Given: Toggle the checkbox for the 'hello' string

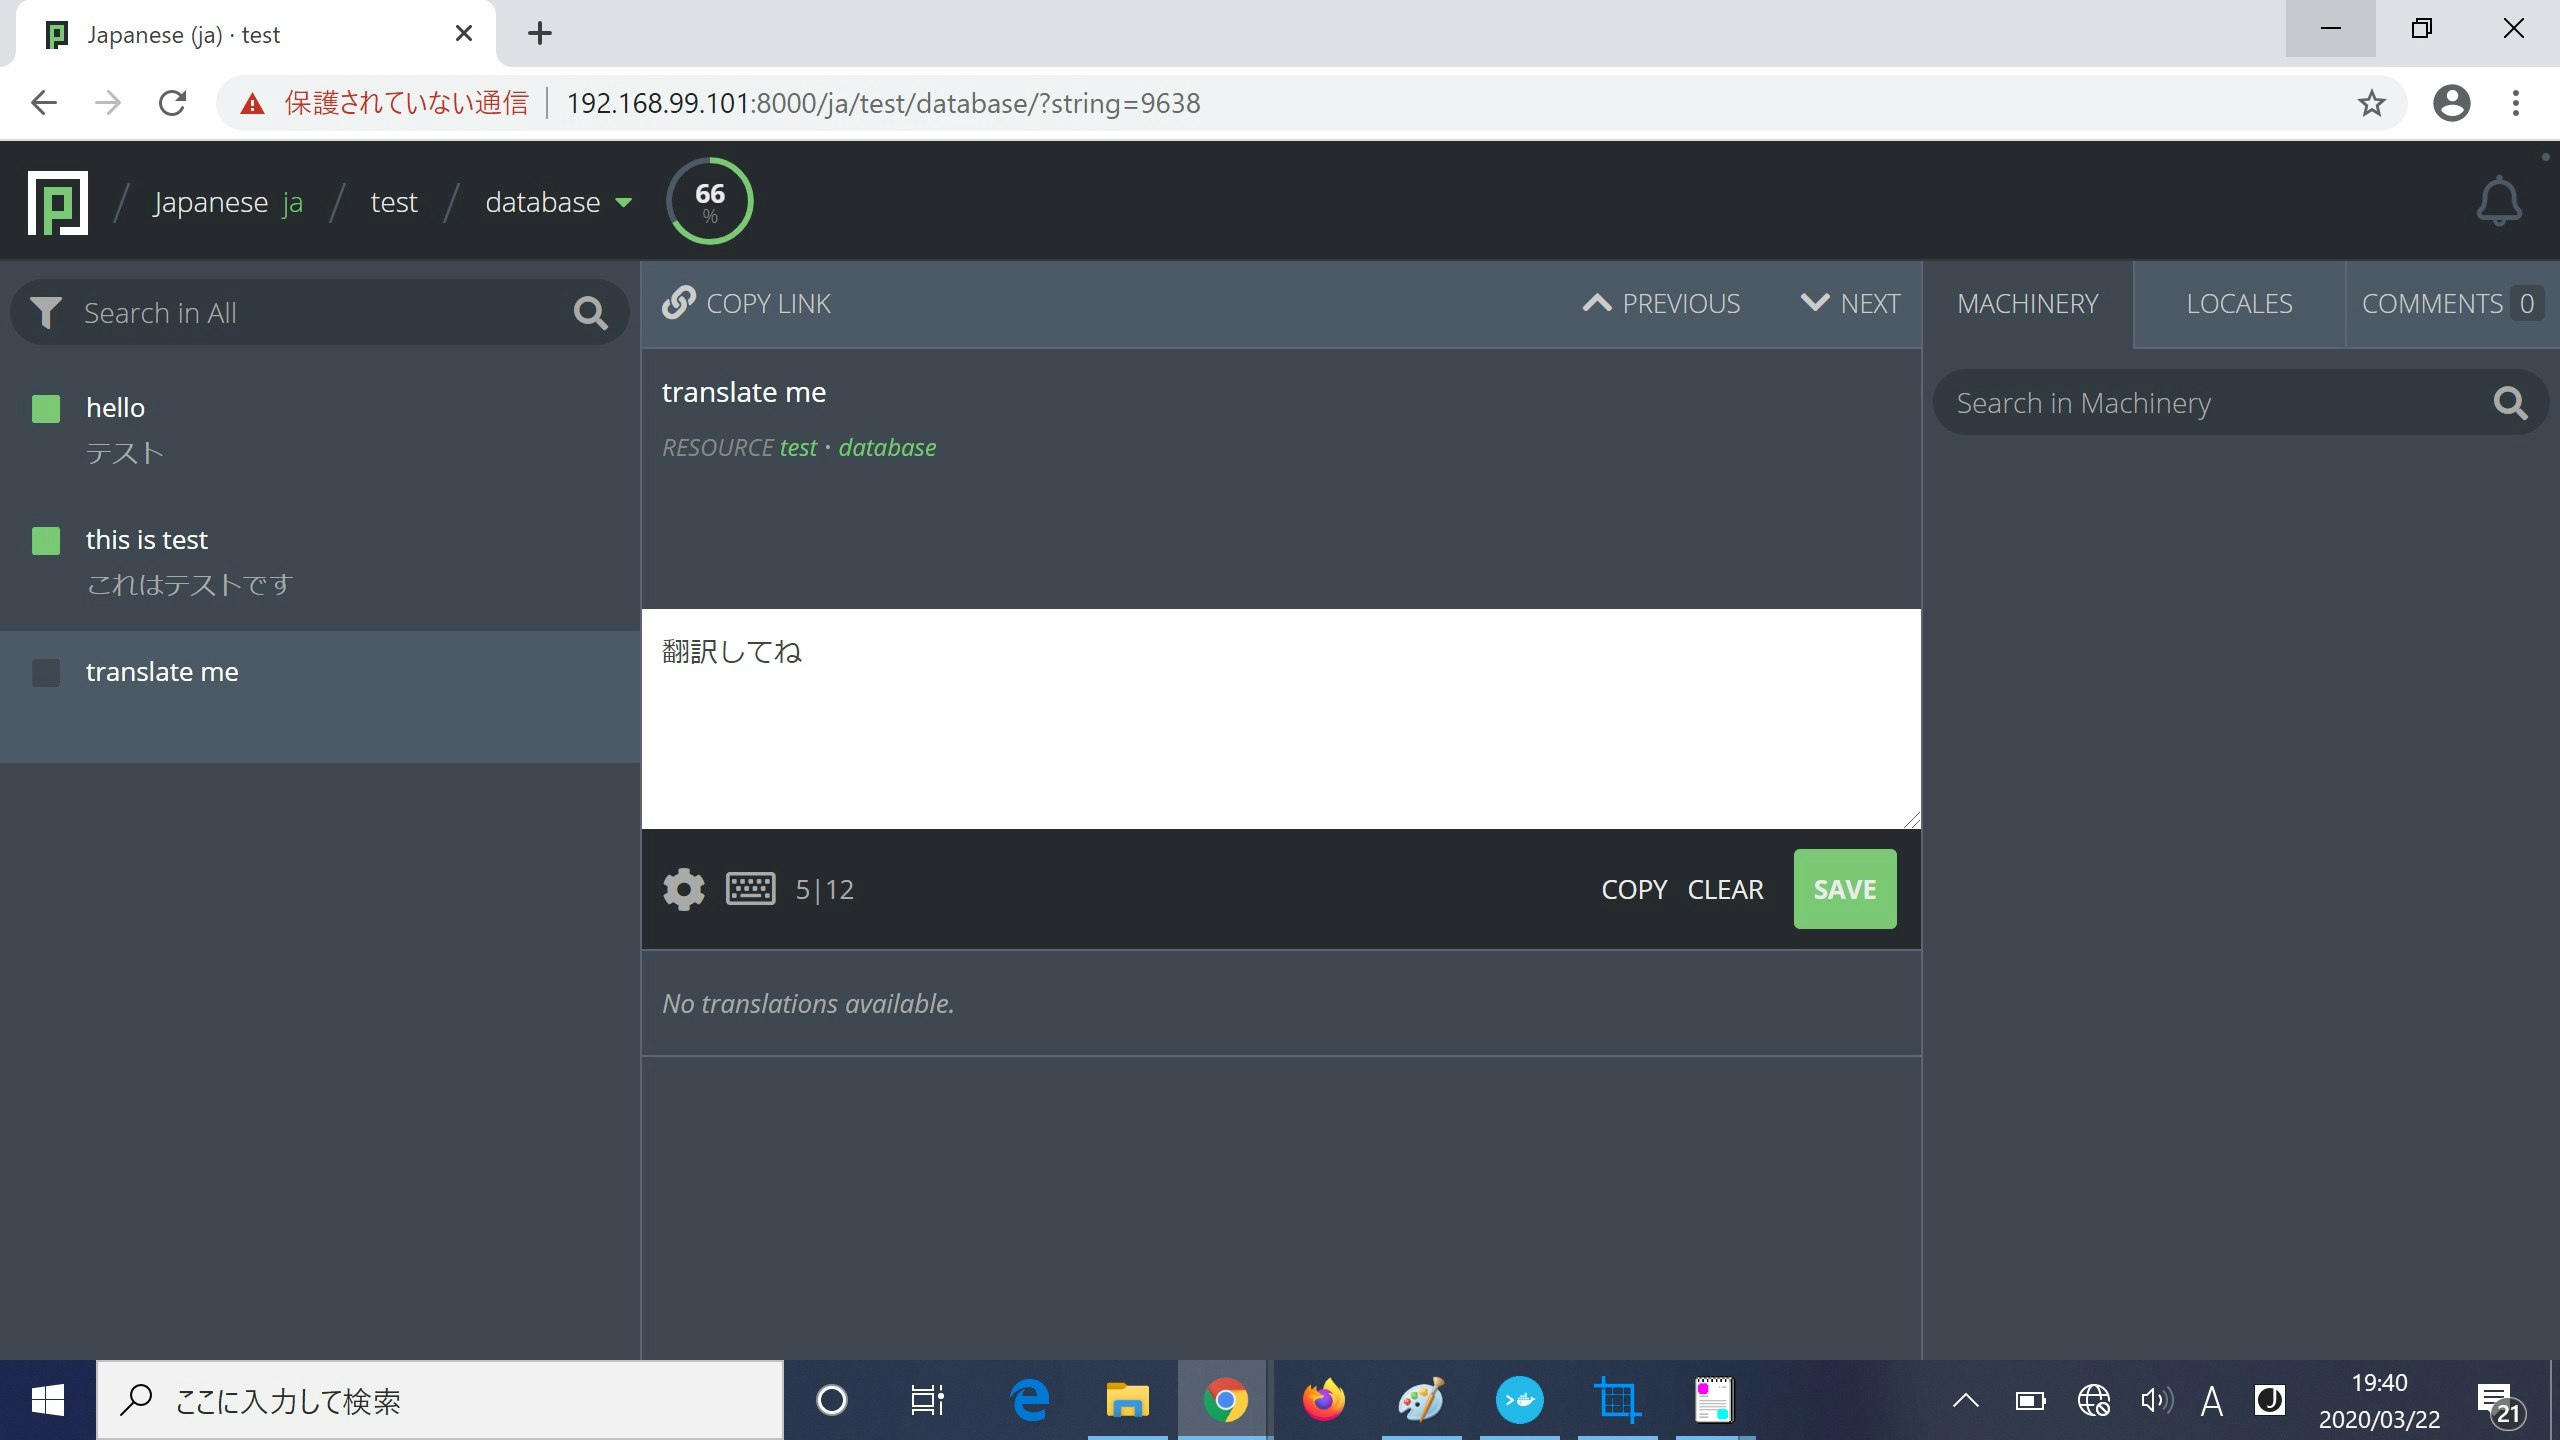Looking at the screenshot, I should (46, 409).
